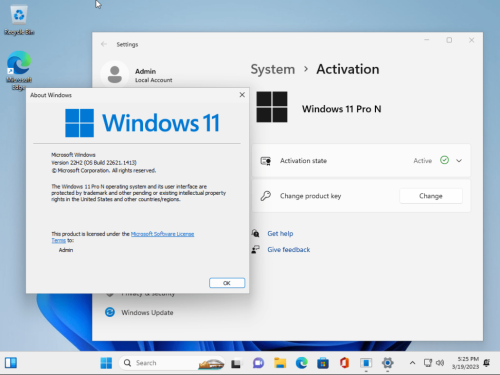Click the Get help icon
The height and width of the screenshot is (375, 500).
(255, 233)
